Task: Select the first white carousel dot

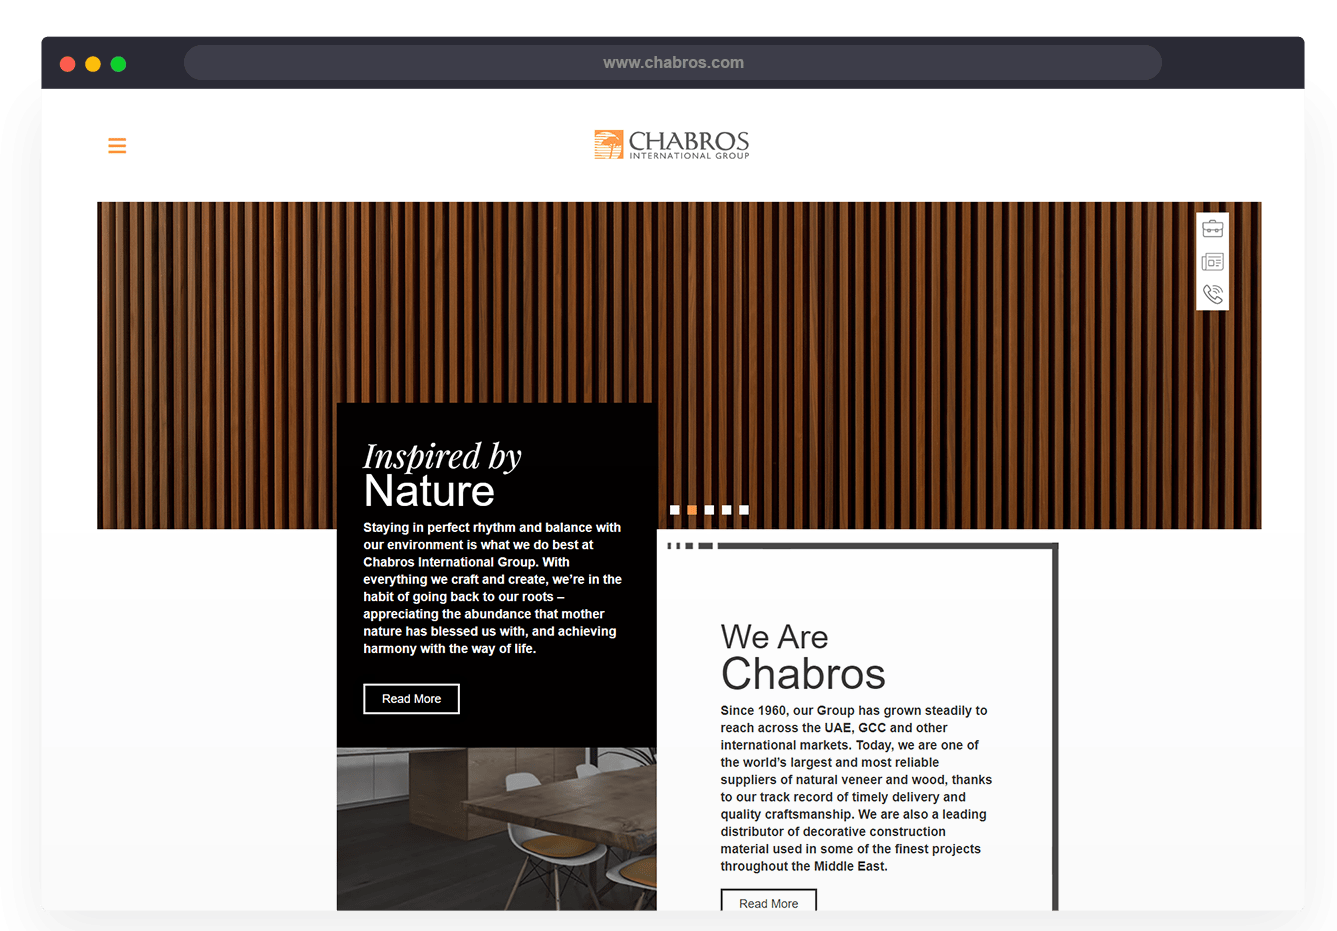Action: pos(675,510)
